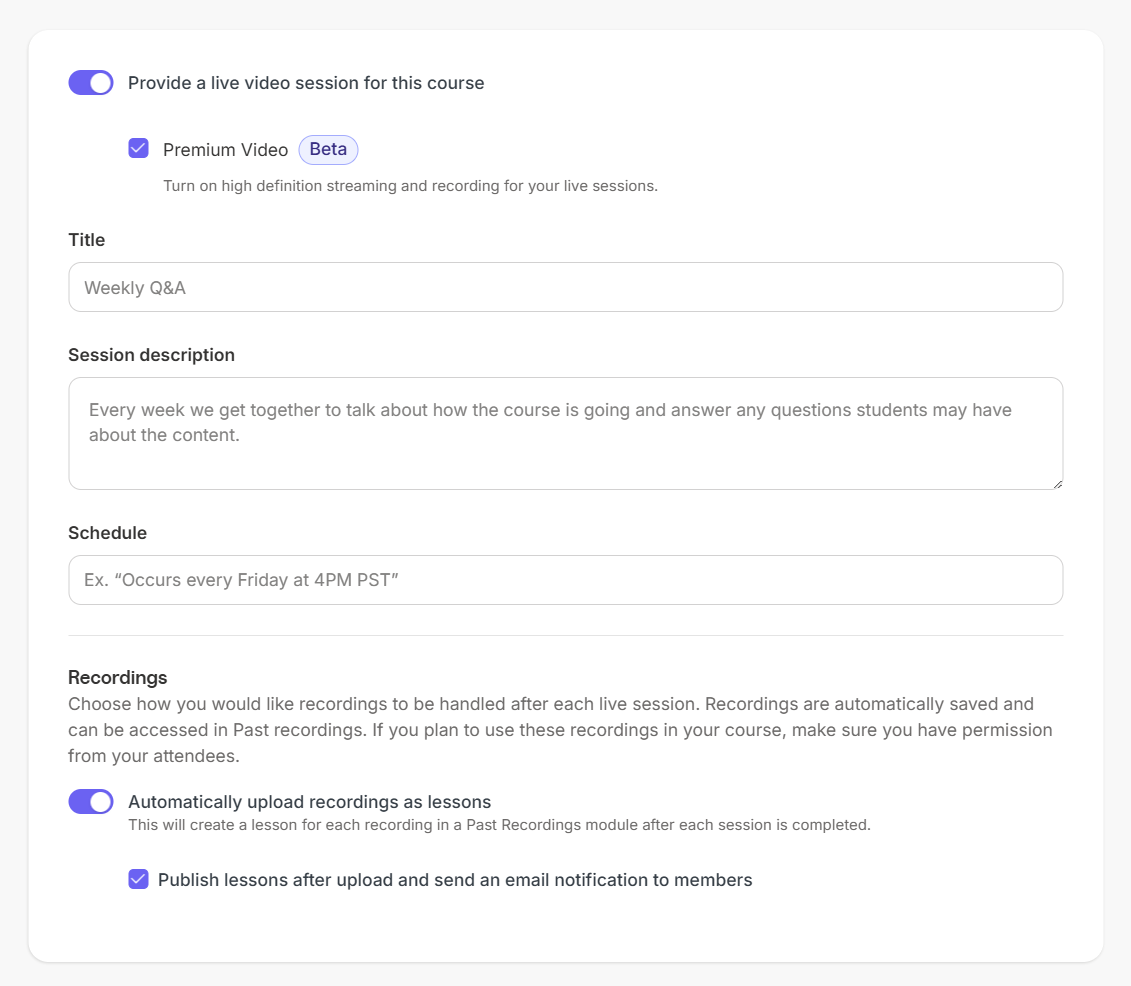The image size is (1131, 986).
Task: Click the Recordings section heading
Action: click(x=118, y=677)
